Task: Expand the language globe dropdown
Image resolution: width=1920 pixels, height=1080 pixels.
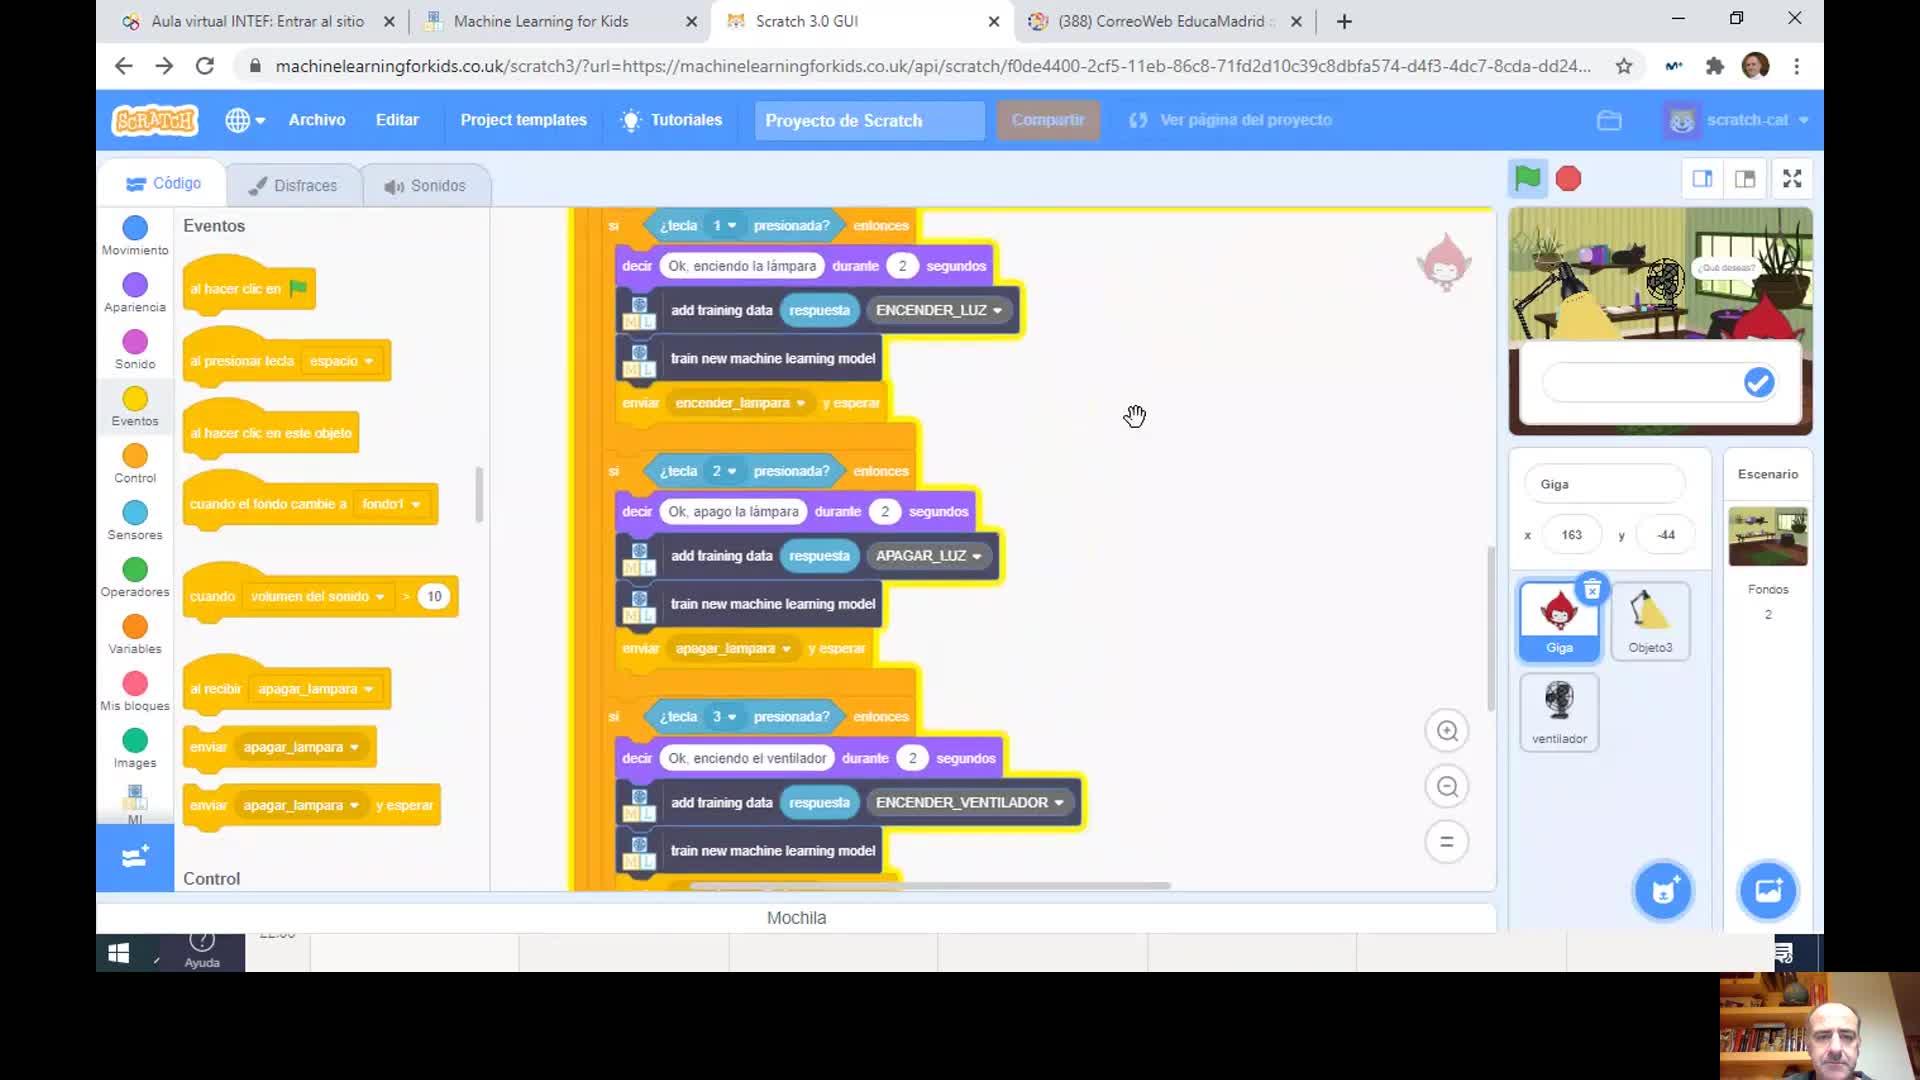Action: (x=245, y=120)
